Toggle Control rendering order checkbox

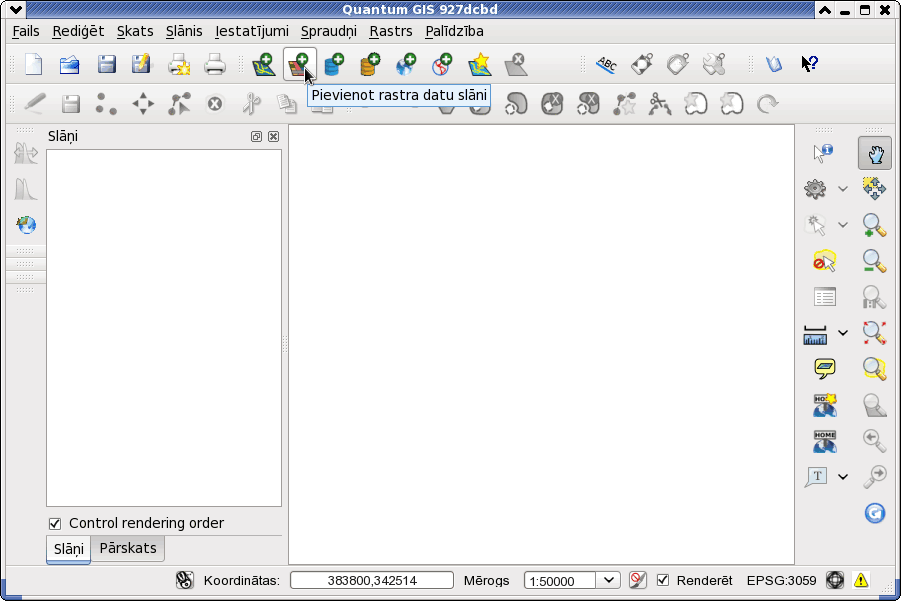[x=55, y=523]
